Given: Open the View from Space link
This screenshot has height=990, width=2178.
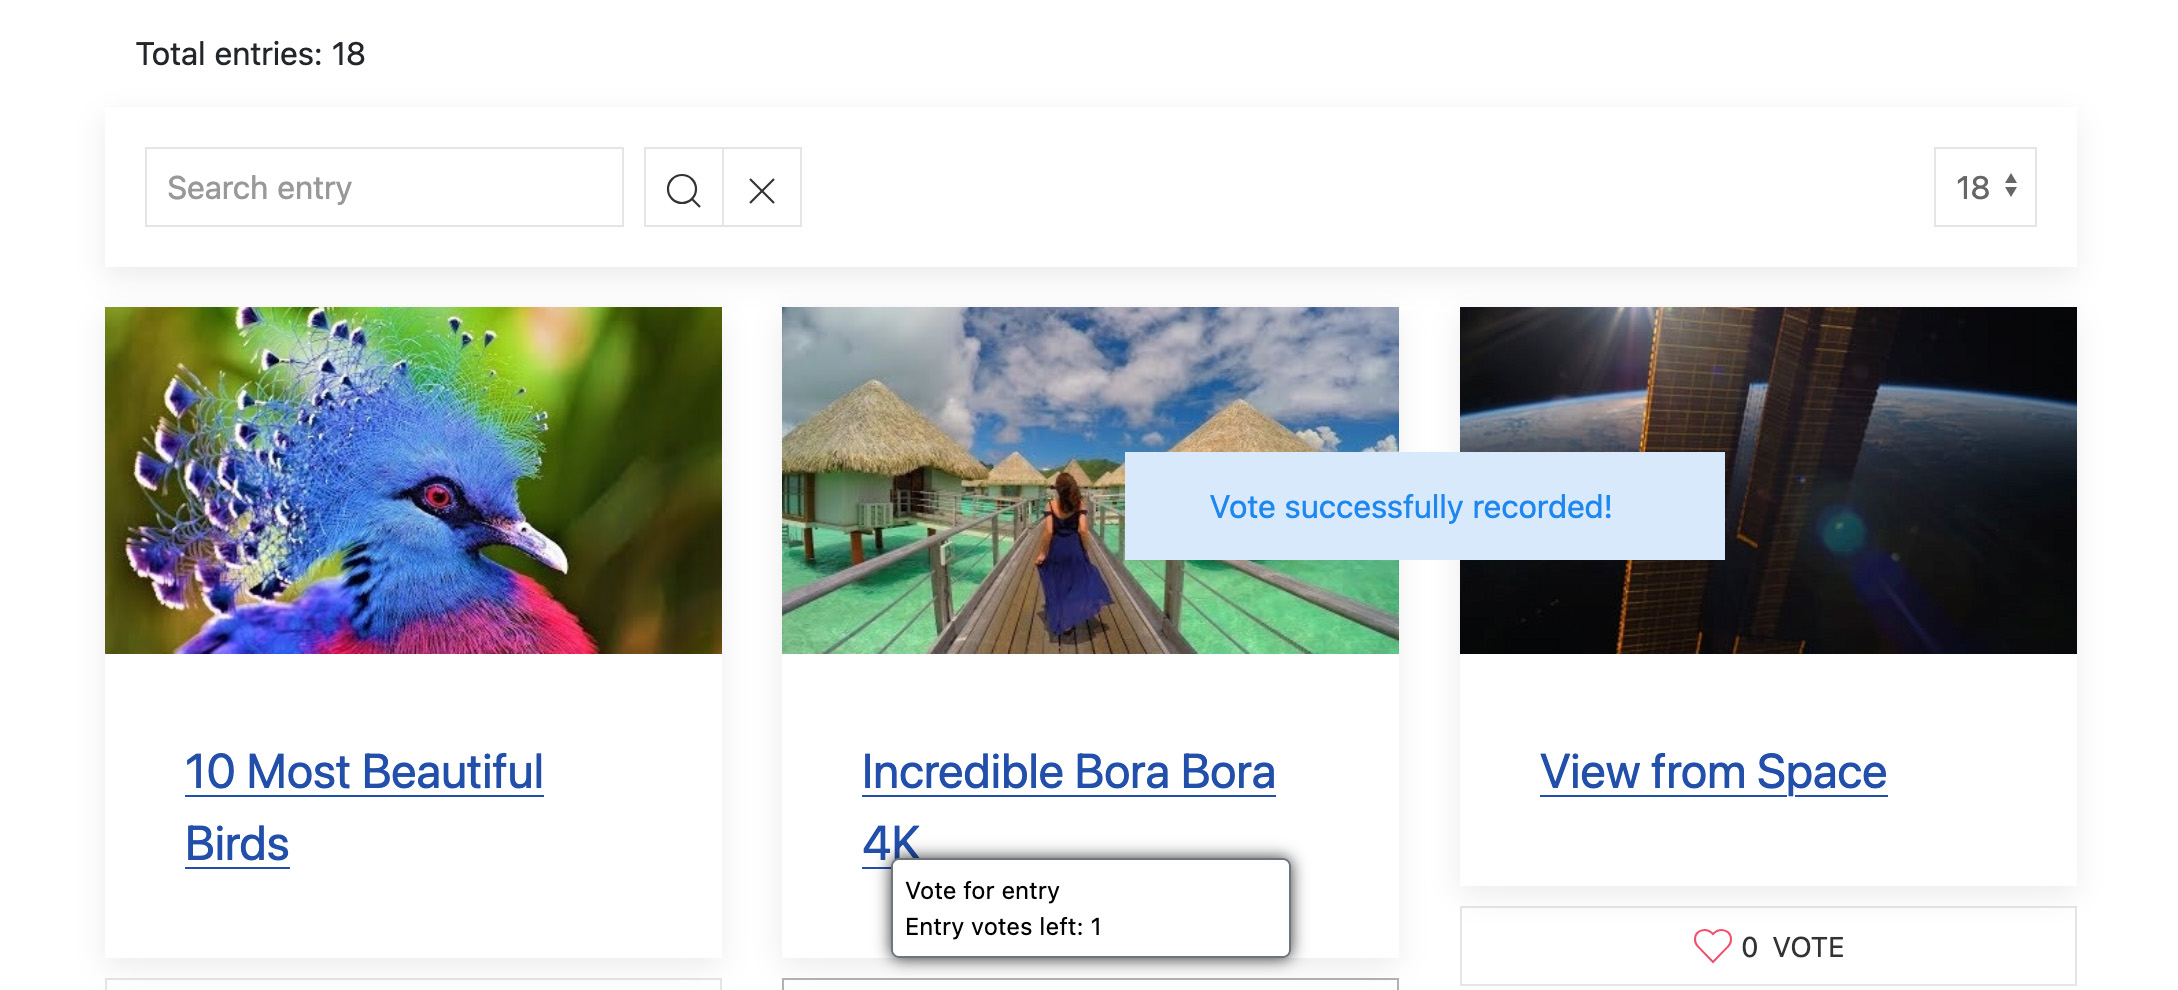Looking at the screenshot, I should coord(1713,772).
